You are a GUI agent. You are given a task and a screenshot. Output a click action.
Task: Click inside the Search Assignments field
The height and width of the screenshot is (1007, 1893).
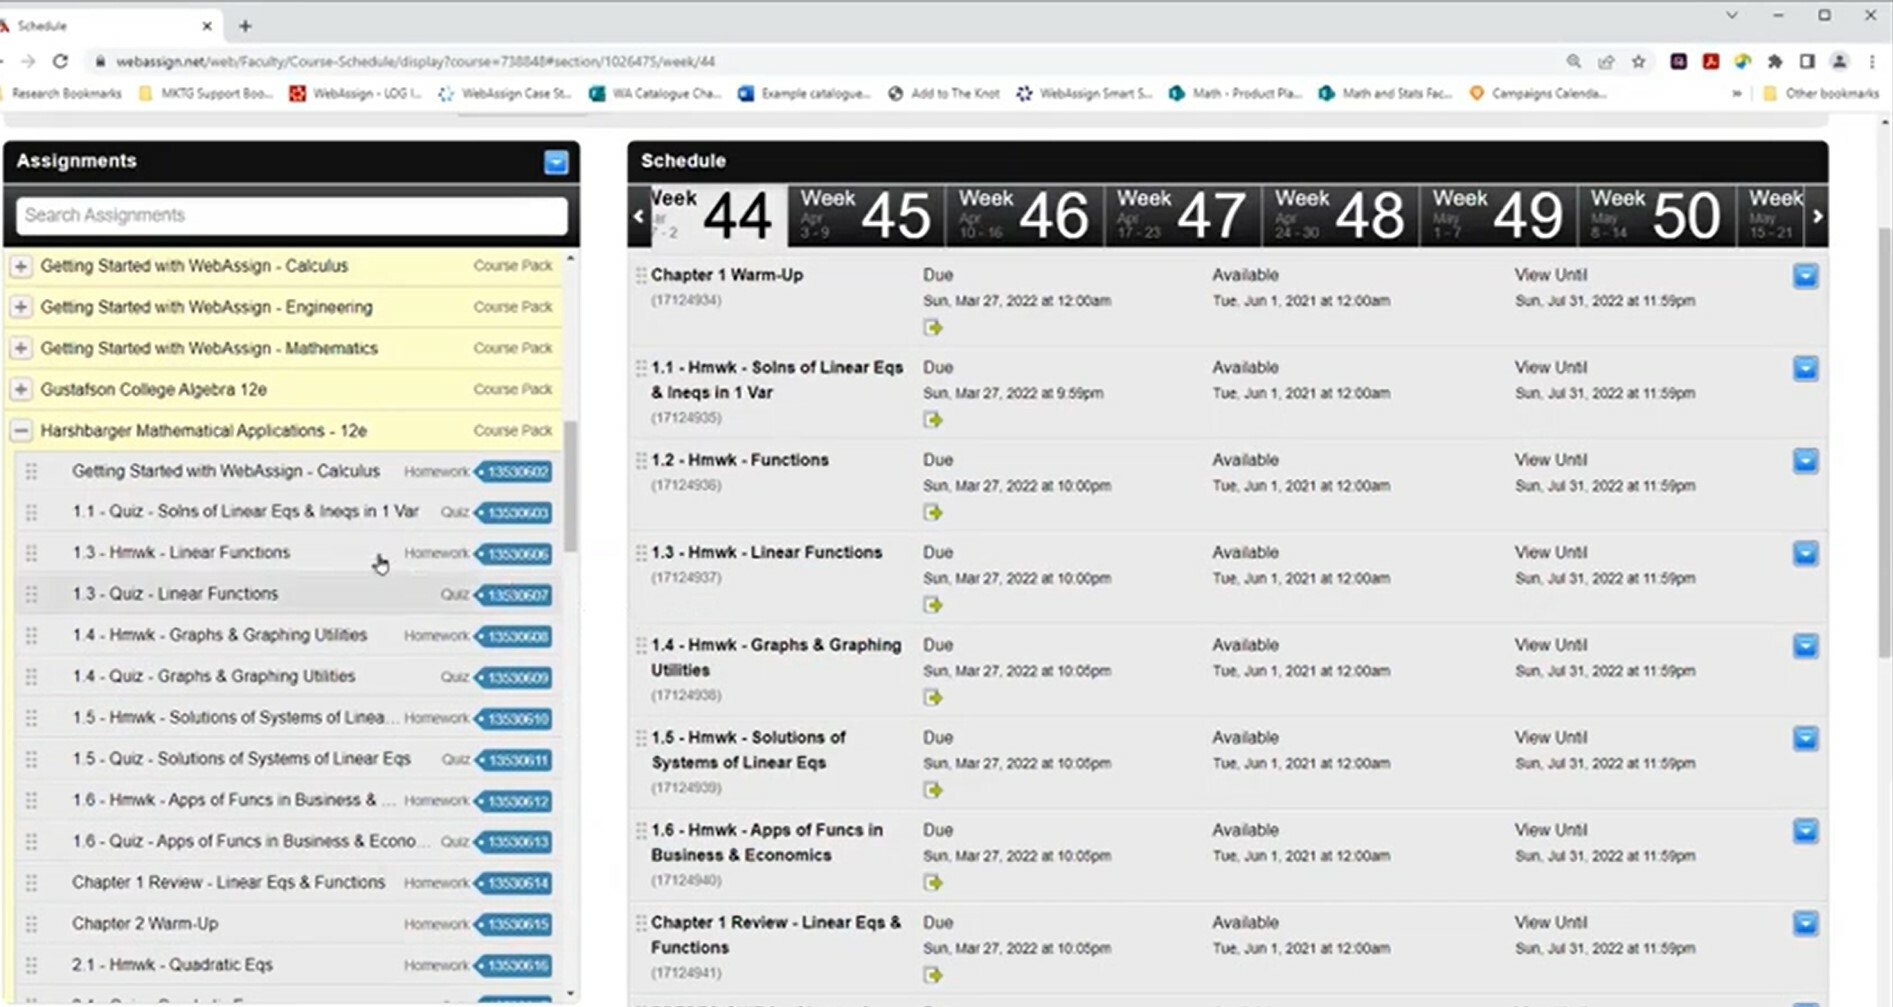coord(288,215)
